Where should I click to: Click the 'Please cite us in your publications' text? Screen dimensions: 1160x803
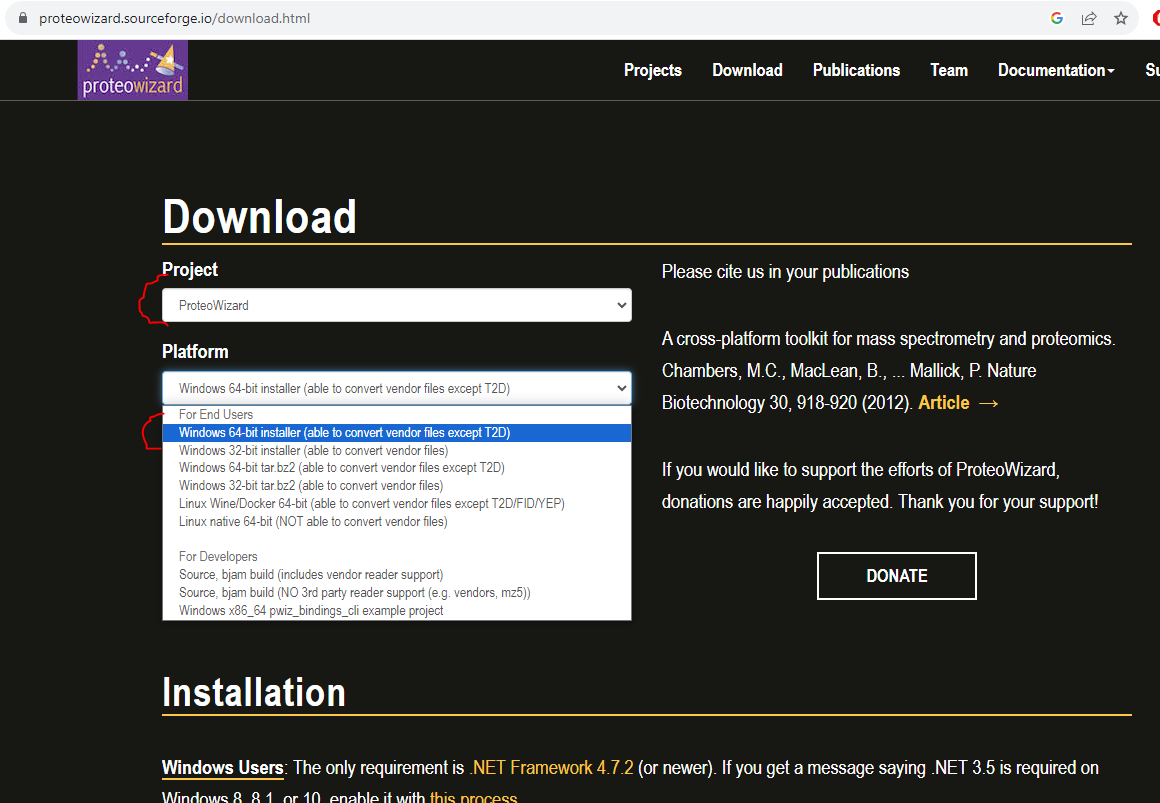coord(785,272)
